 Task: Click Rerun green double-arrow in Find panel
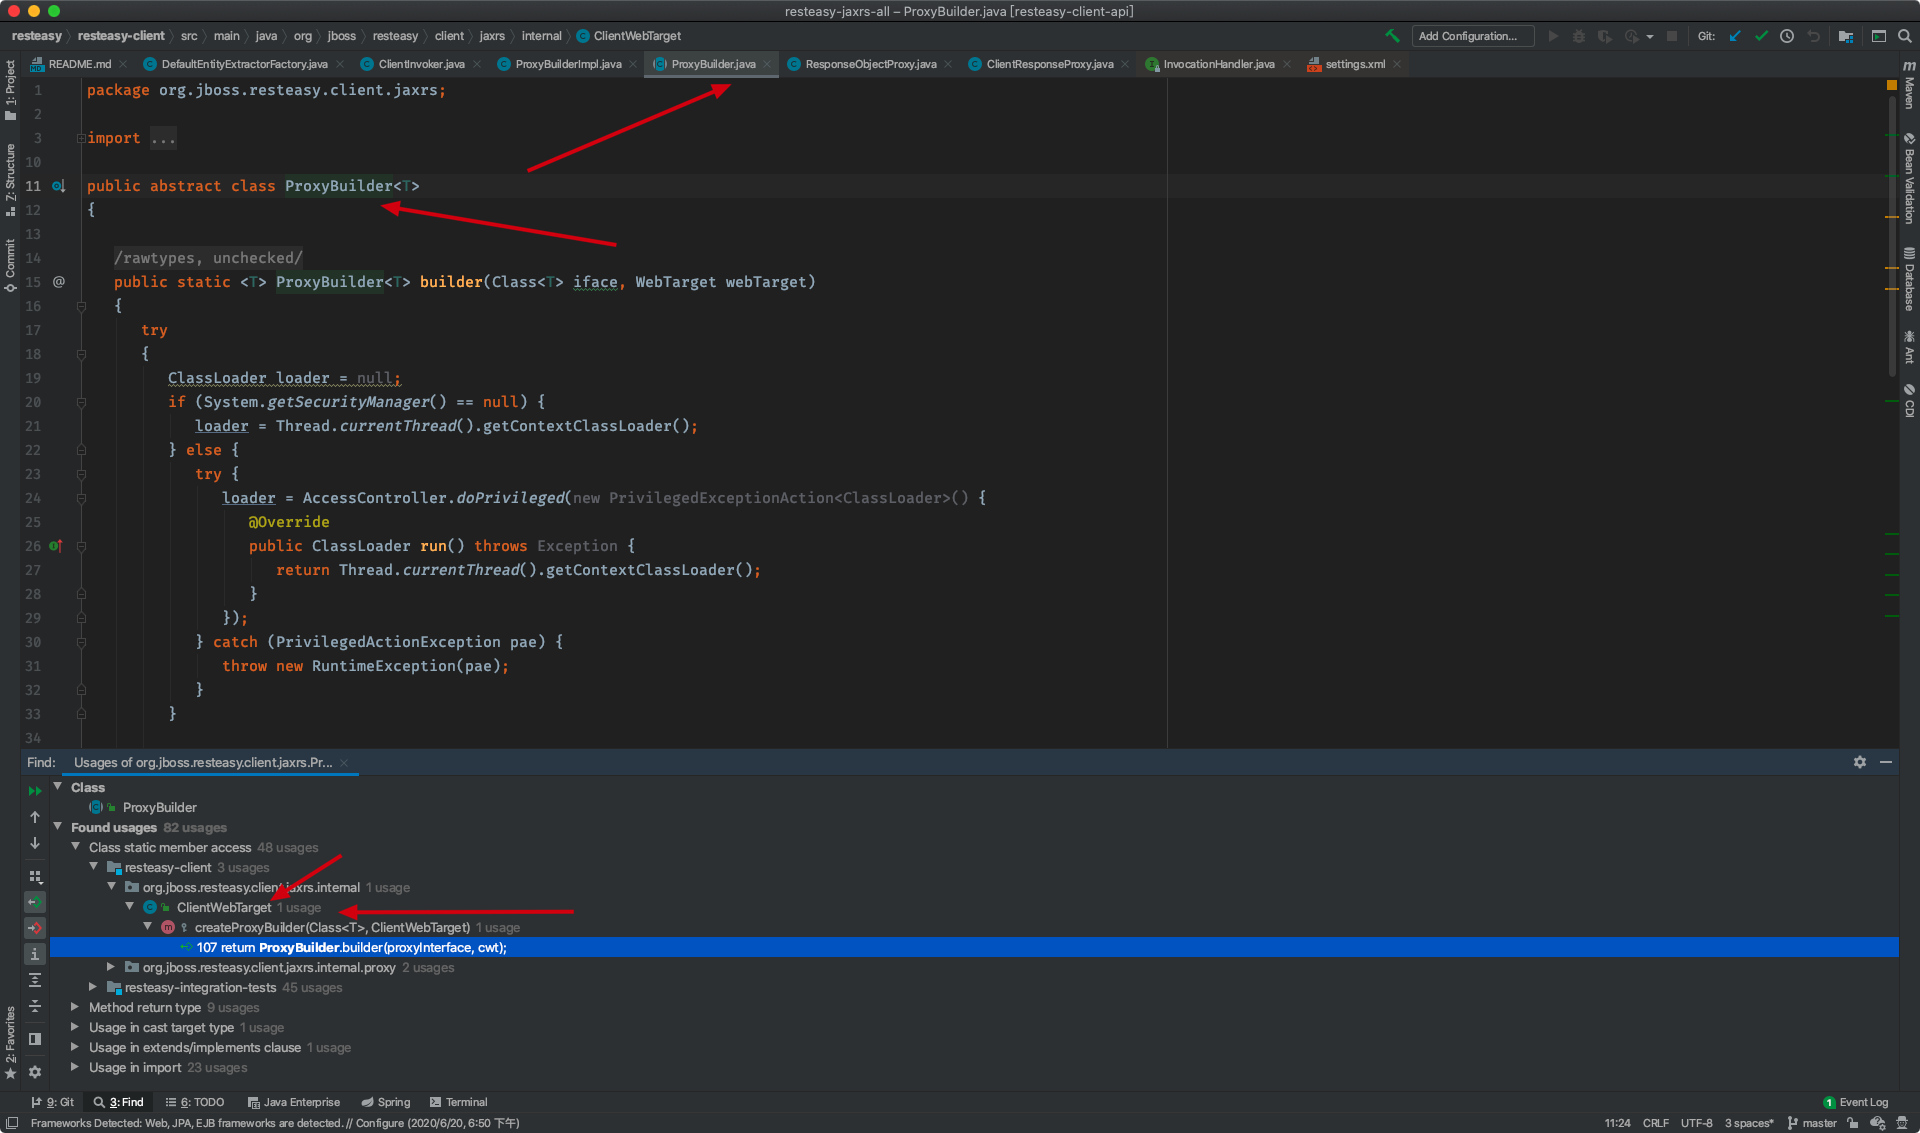35,790
